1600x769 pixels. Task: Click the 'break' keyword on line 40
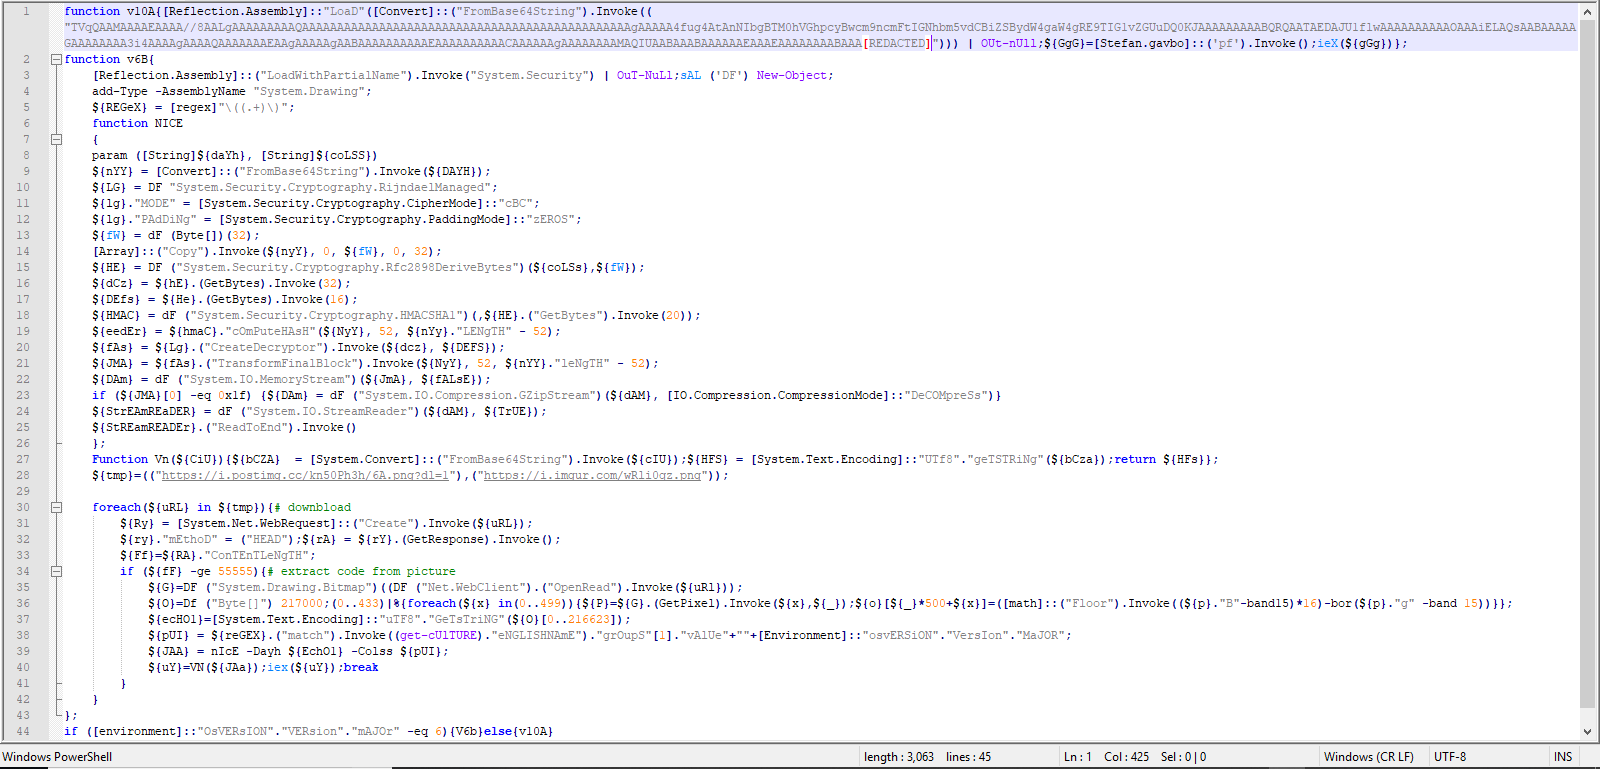click(x=361, y=667)
